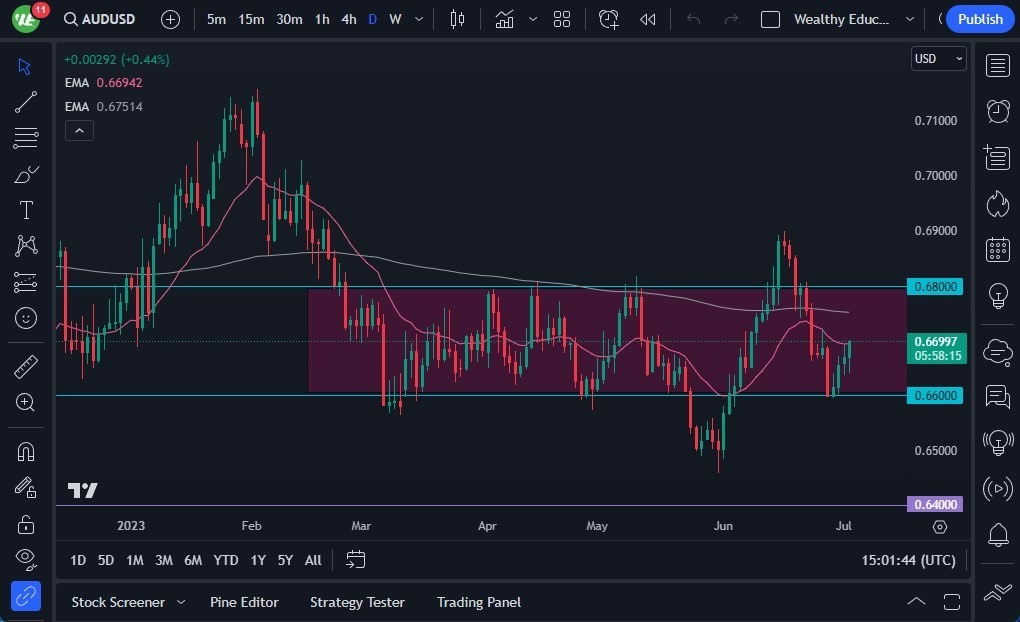Open the chart style dropdown arrow
1020x622 pixels.
pos(532,19)
